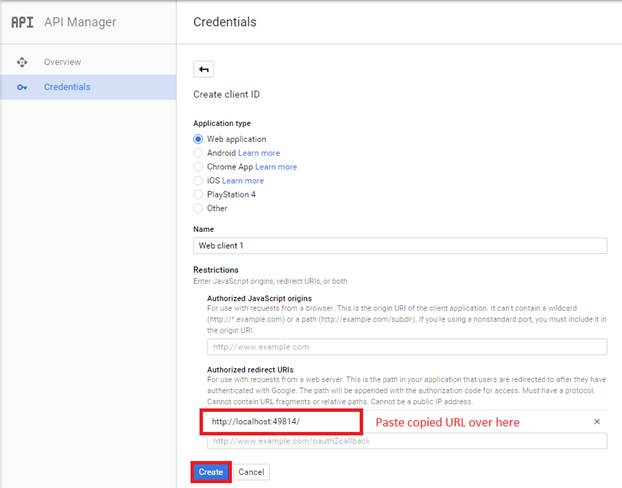The width and height of the screenshot is (622, 488).
Task: Click the Create button
Action: click(211, 471)
